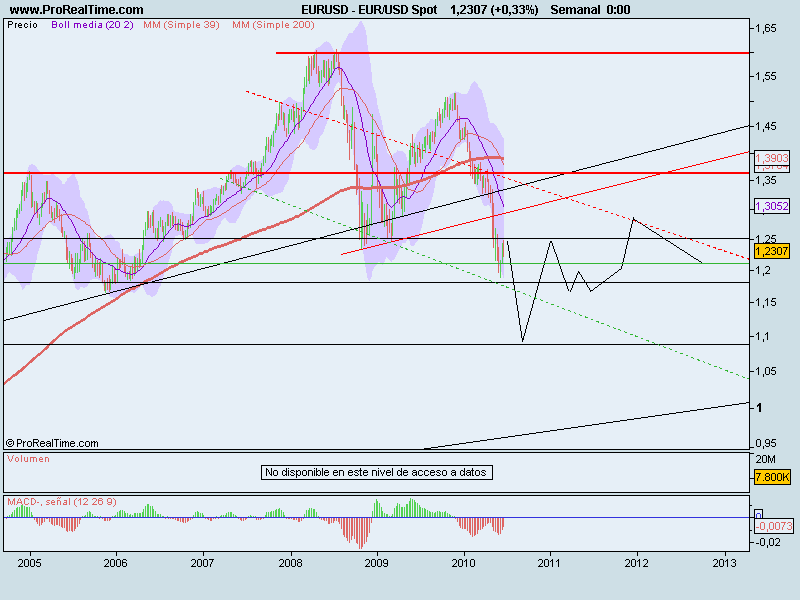Click the 2005 year label on time axis

point(29,563)
